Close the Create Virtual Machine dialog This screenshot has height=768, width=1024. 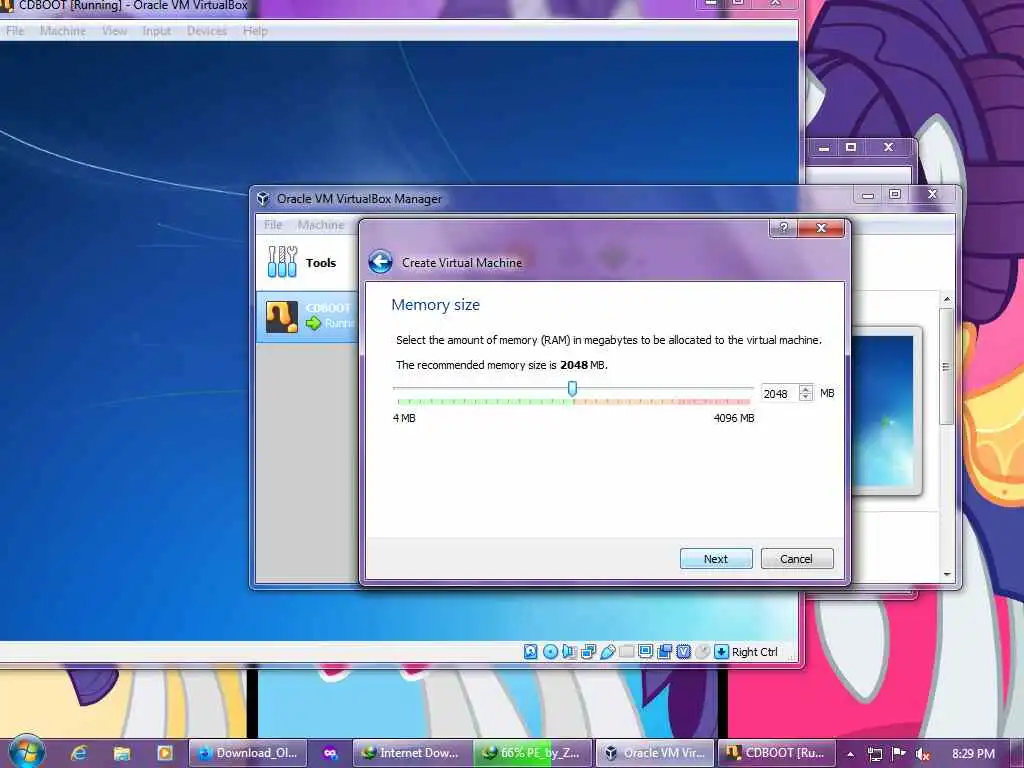point(822,227)
